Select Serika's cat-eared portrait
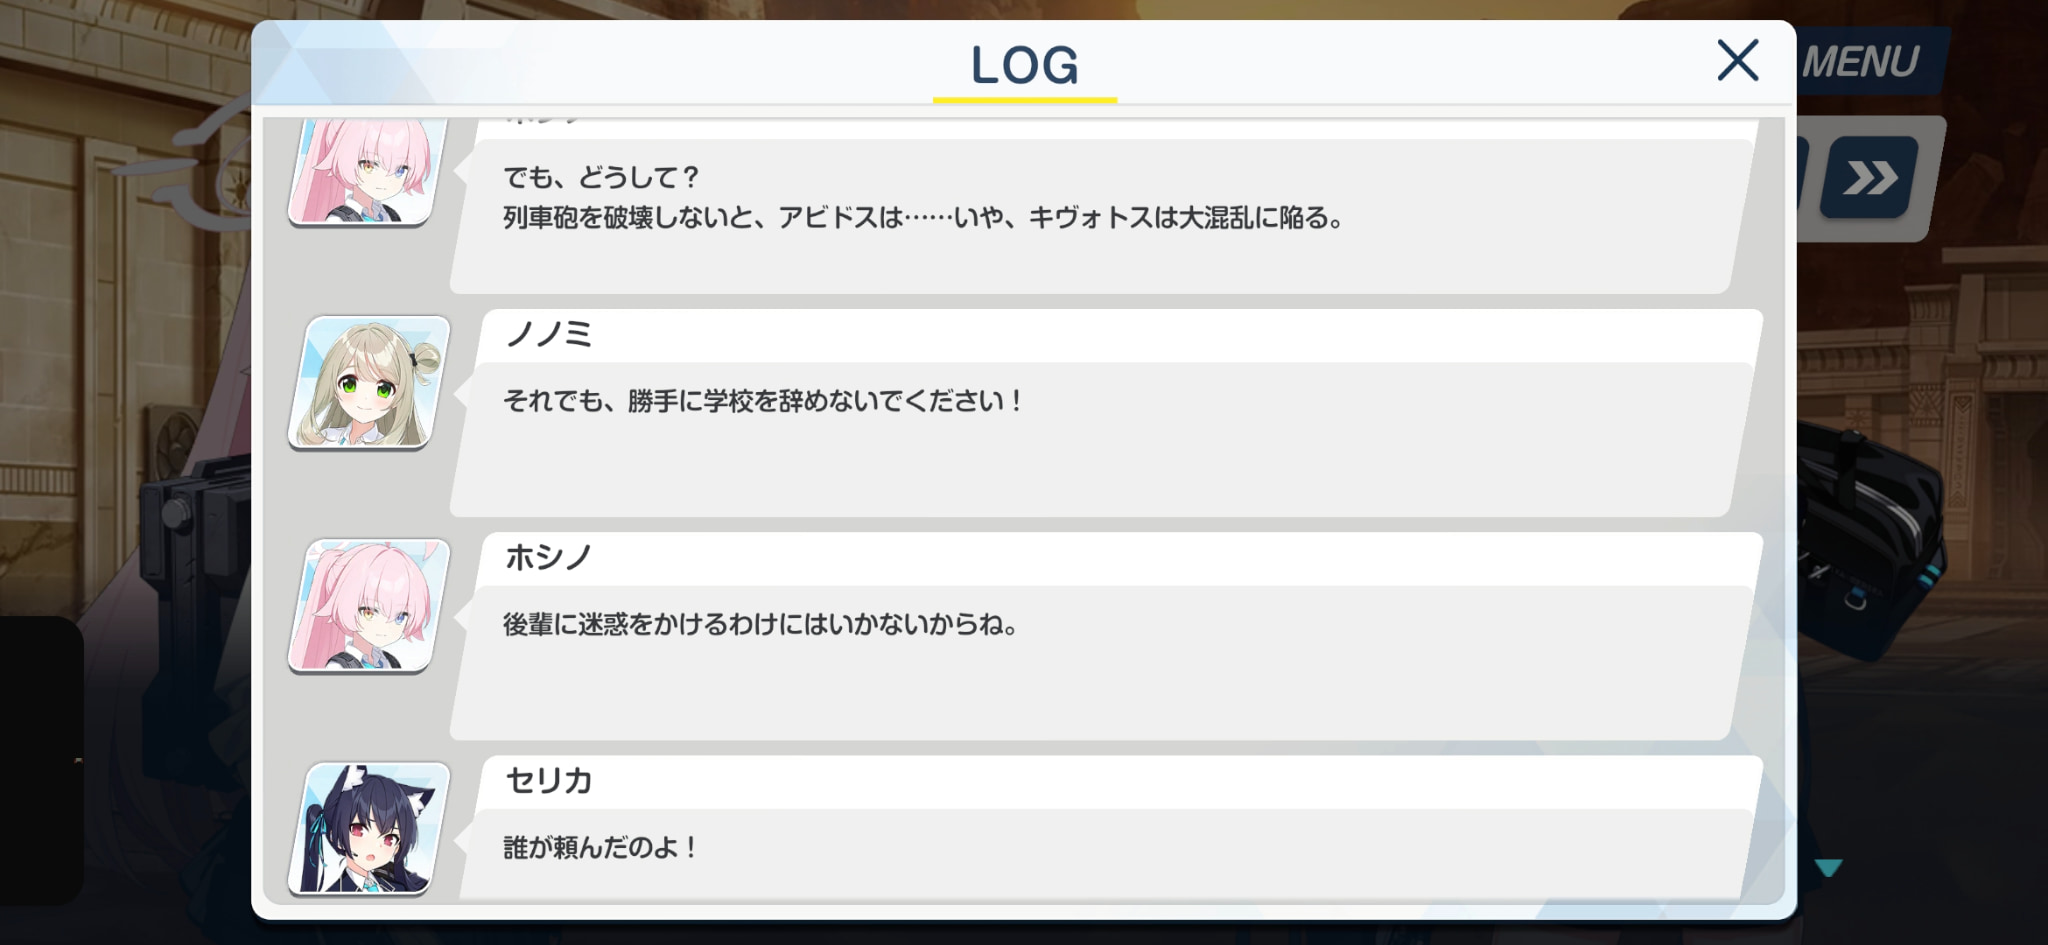 coord(369,829)
